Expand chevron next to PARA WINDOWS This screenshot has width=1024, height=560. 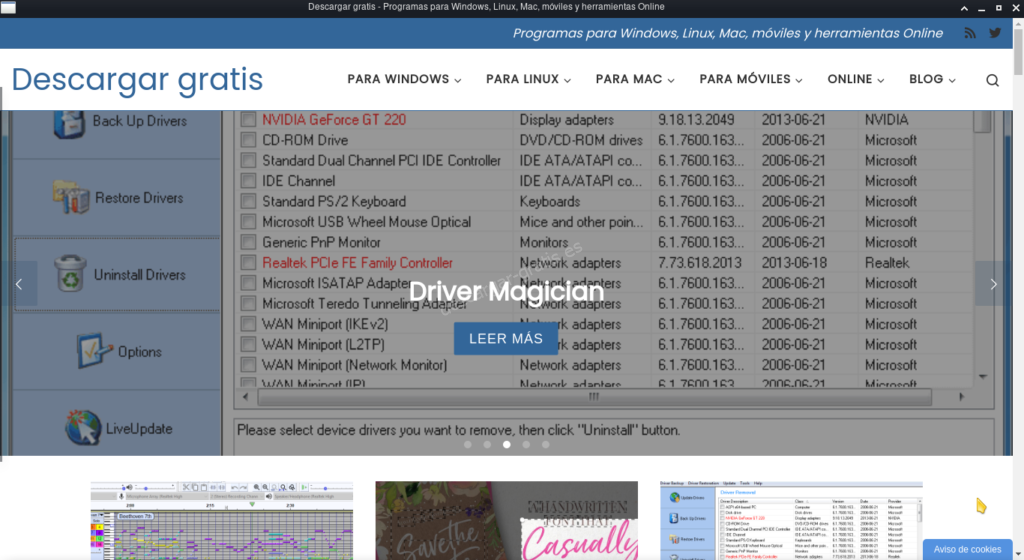point(458,80)
